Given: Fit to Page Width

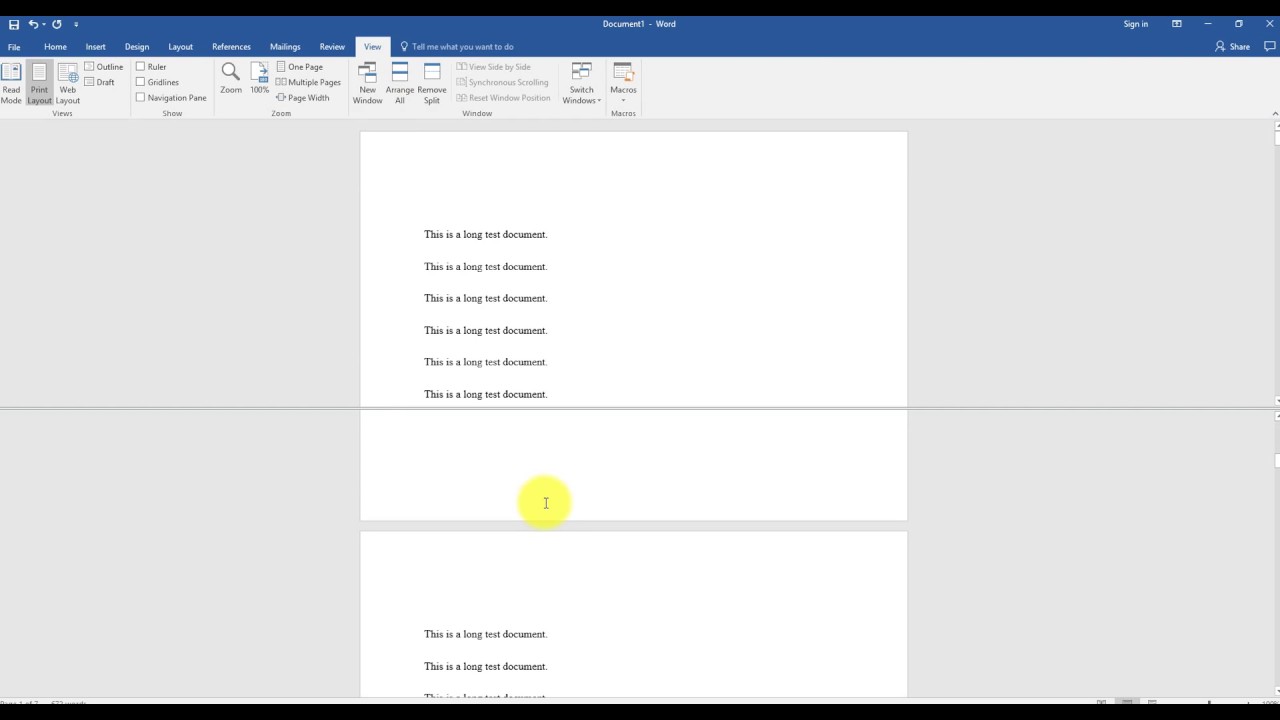Looking at the screenshot, I should (303, 98).
